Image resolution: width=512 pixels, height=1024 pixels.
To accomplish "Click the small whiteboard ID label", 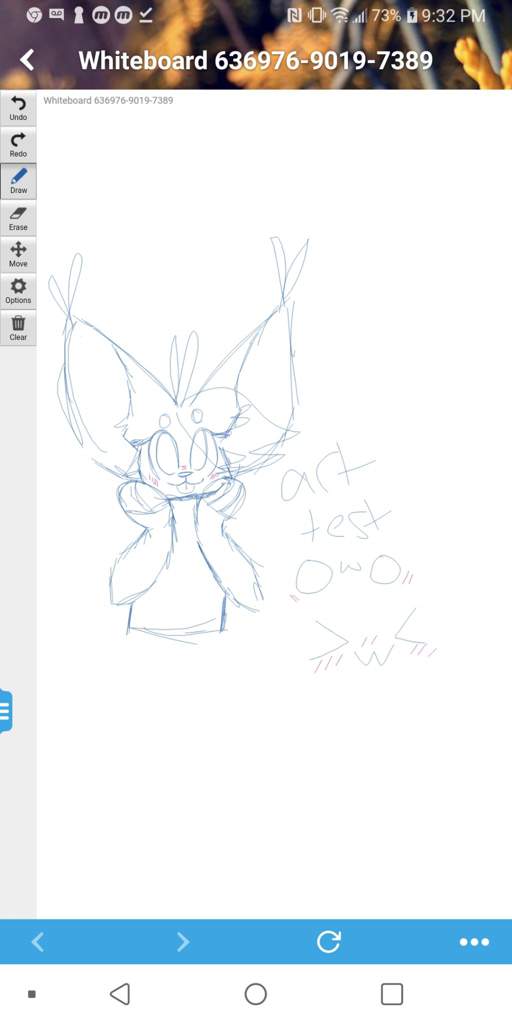I will pos(108,101).
